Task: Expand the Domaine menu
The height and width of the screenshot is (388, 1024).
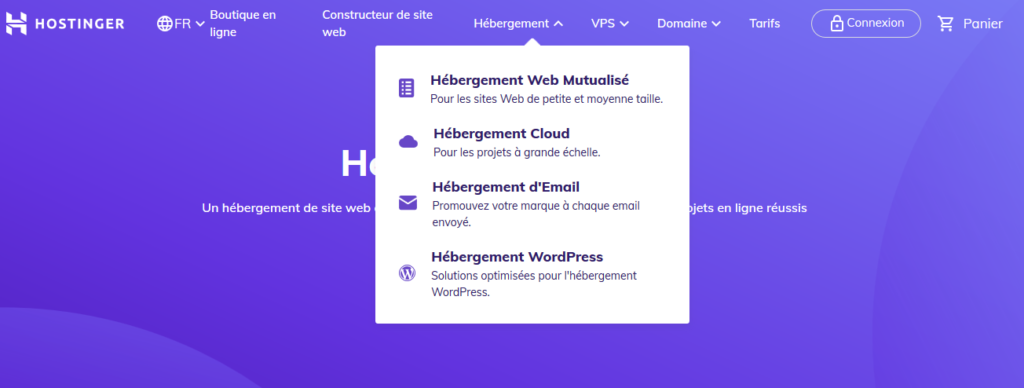Action: click(688, 24)
